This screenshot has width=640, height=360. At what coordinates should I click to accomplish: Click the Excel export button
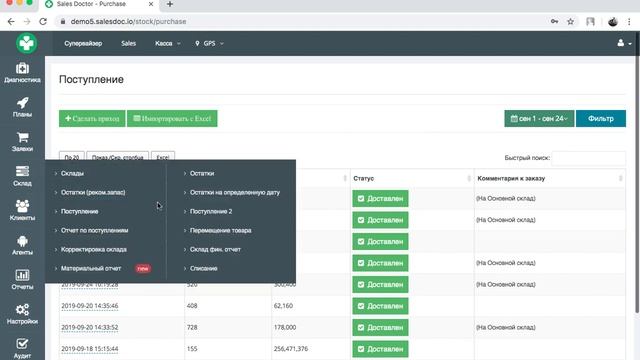click(163, 157)
